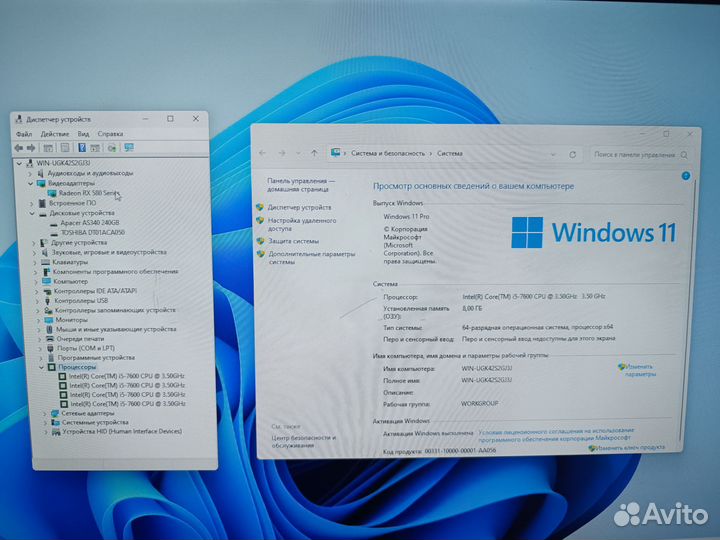720x540 pixels.
Task: Open the Файл menu
Action: (24, 134)
